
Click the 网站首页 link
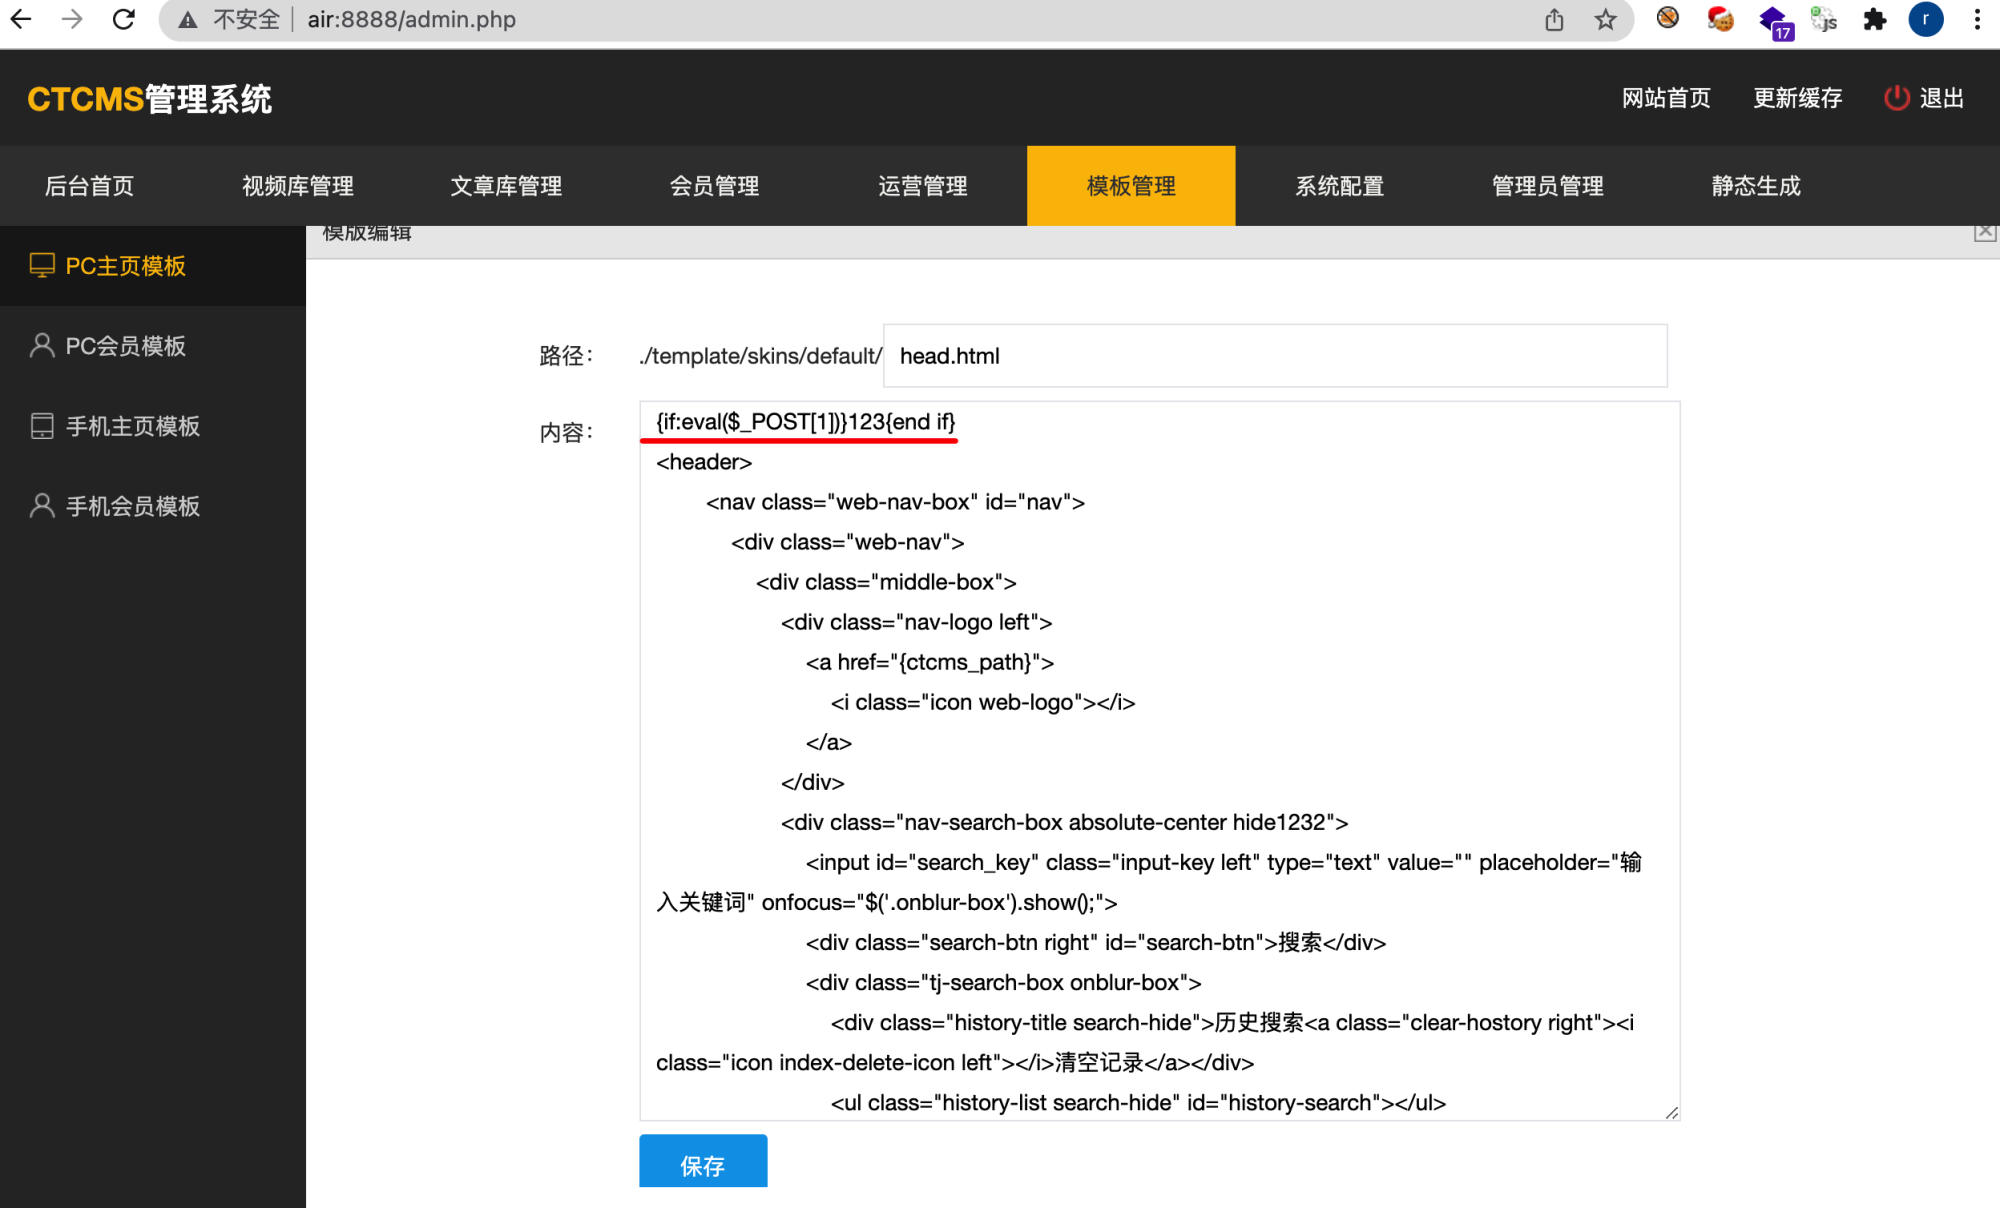1666,97
